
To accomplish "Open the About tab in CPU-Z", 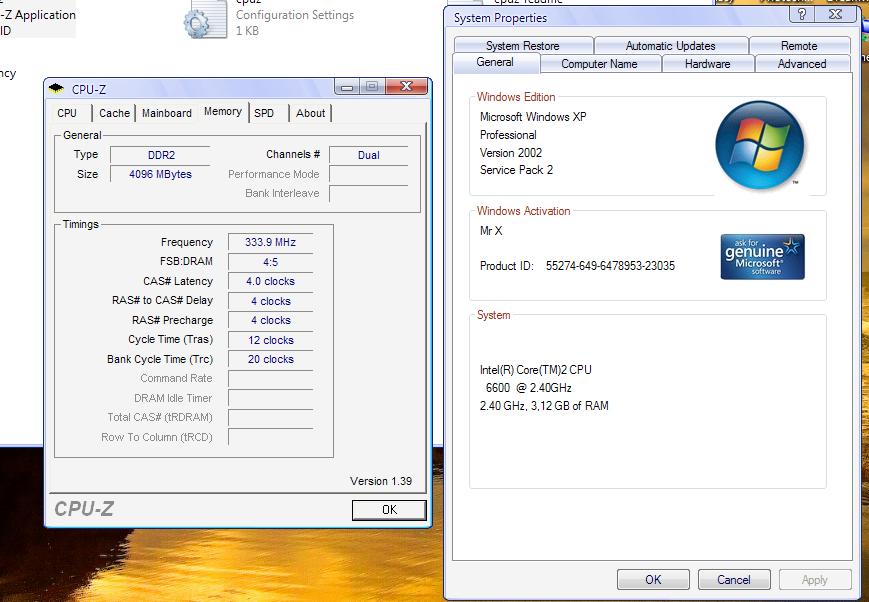I will click(310, 113).
